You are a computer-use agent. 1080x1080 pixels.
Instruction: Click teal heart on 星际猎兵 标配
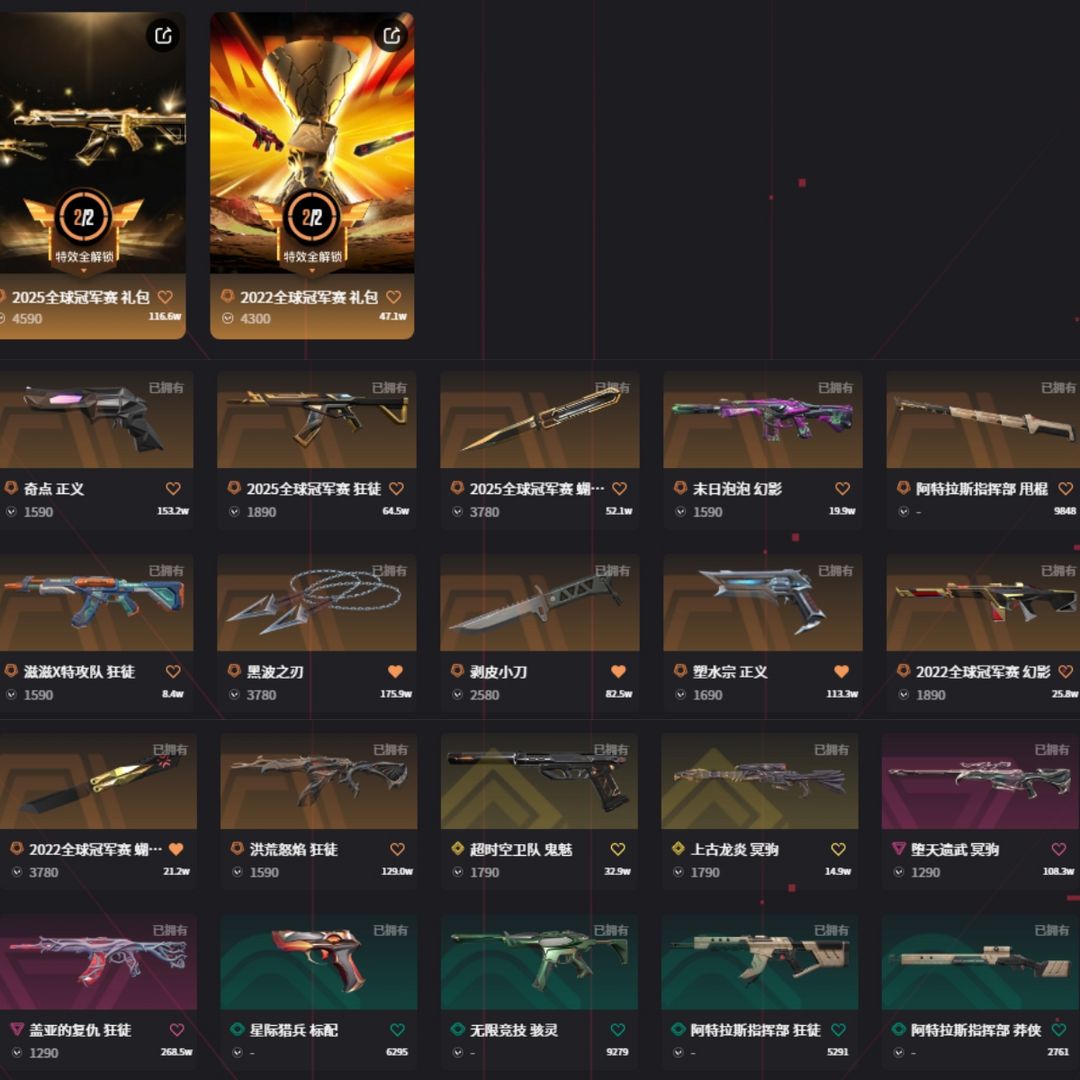pyautogui.click(x=397, y=1030)
